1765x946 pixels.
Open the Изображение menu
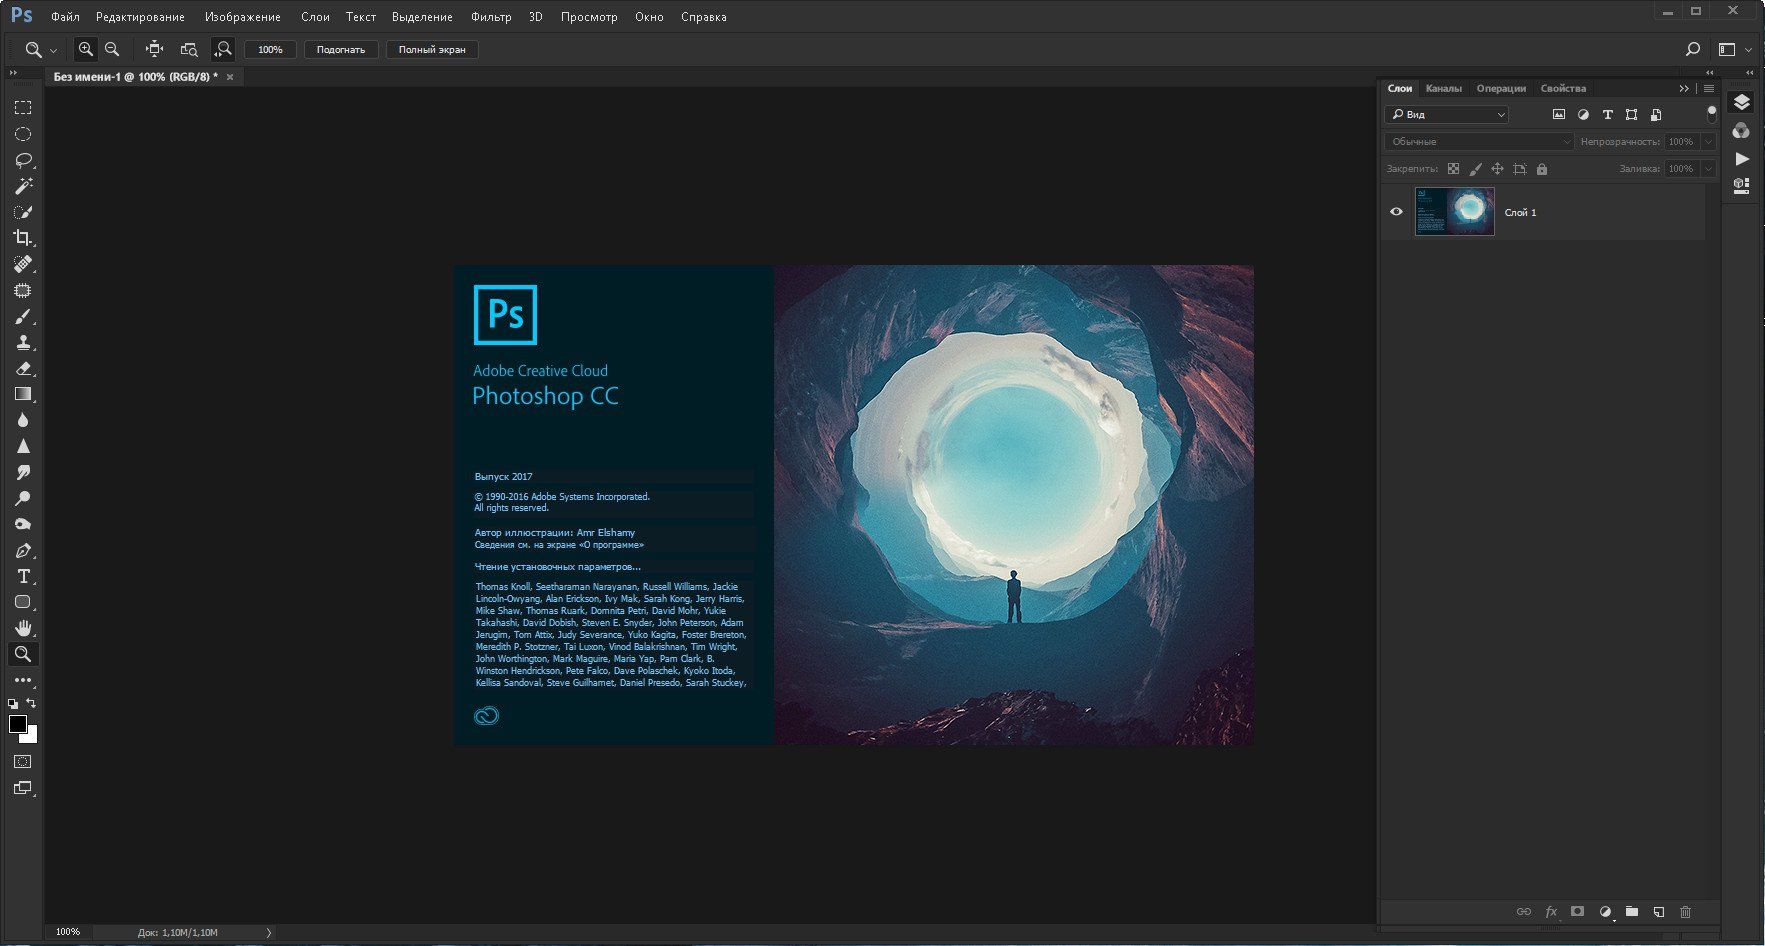243,17
